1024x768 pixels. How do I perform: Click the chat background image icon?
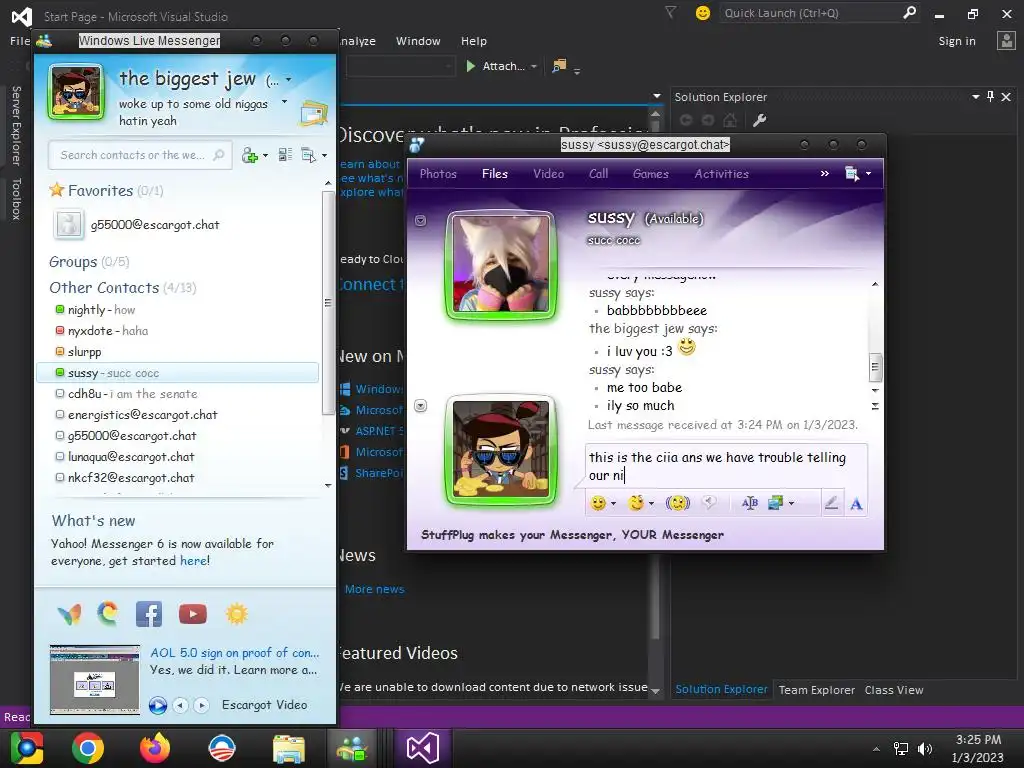click(775, 503)
